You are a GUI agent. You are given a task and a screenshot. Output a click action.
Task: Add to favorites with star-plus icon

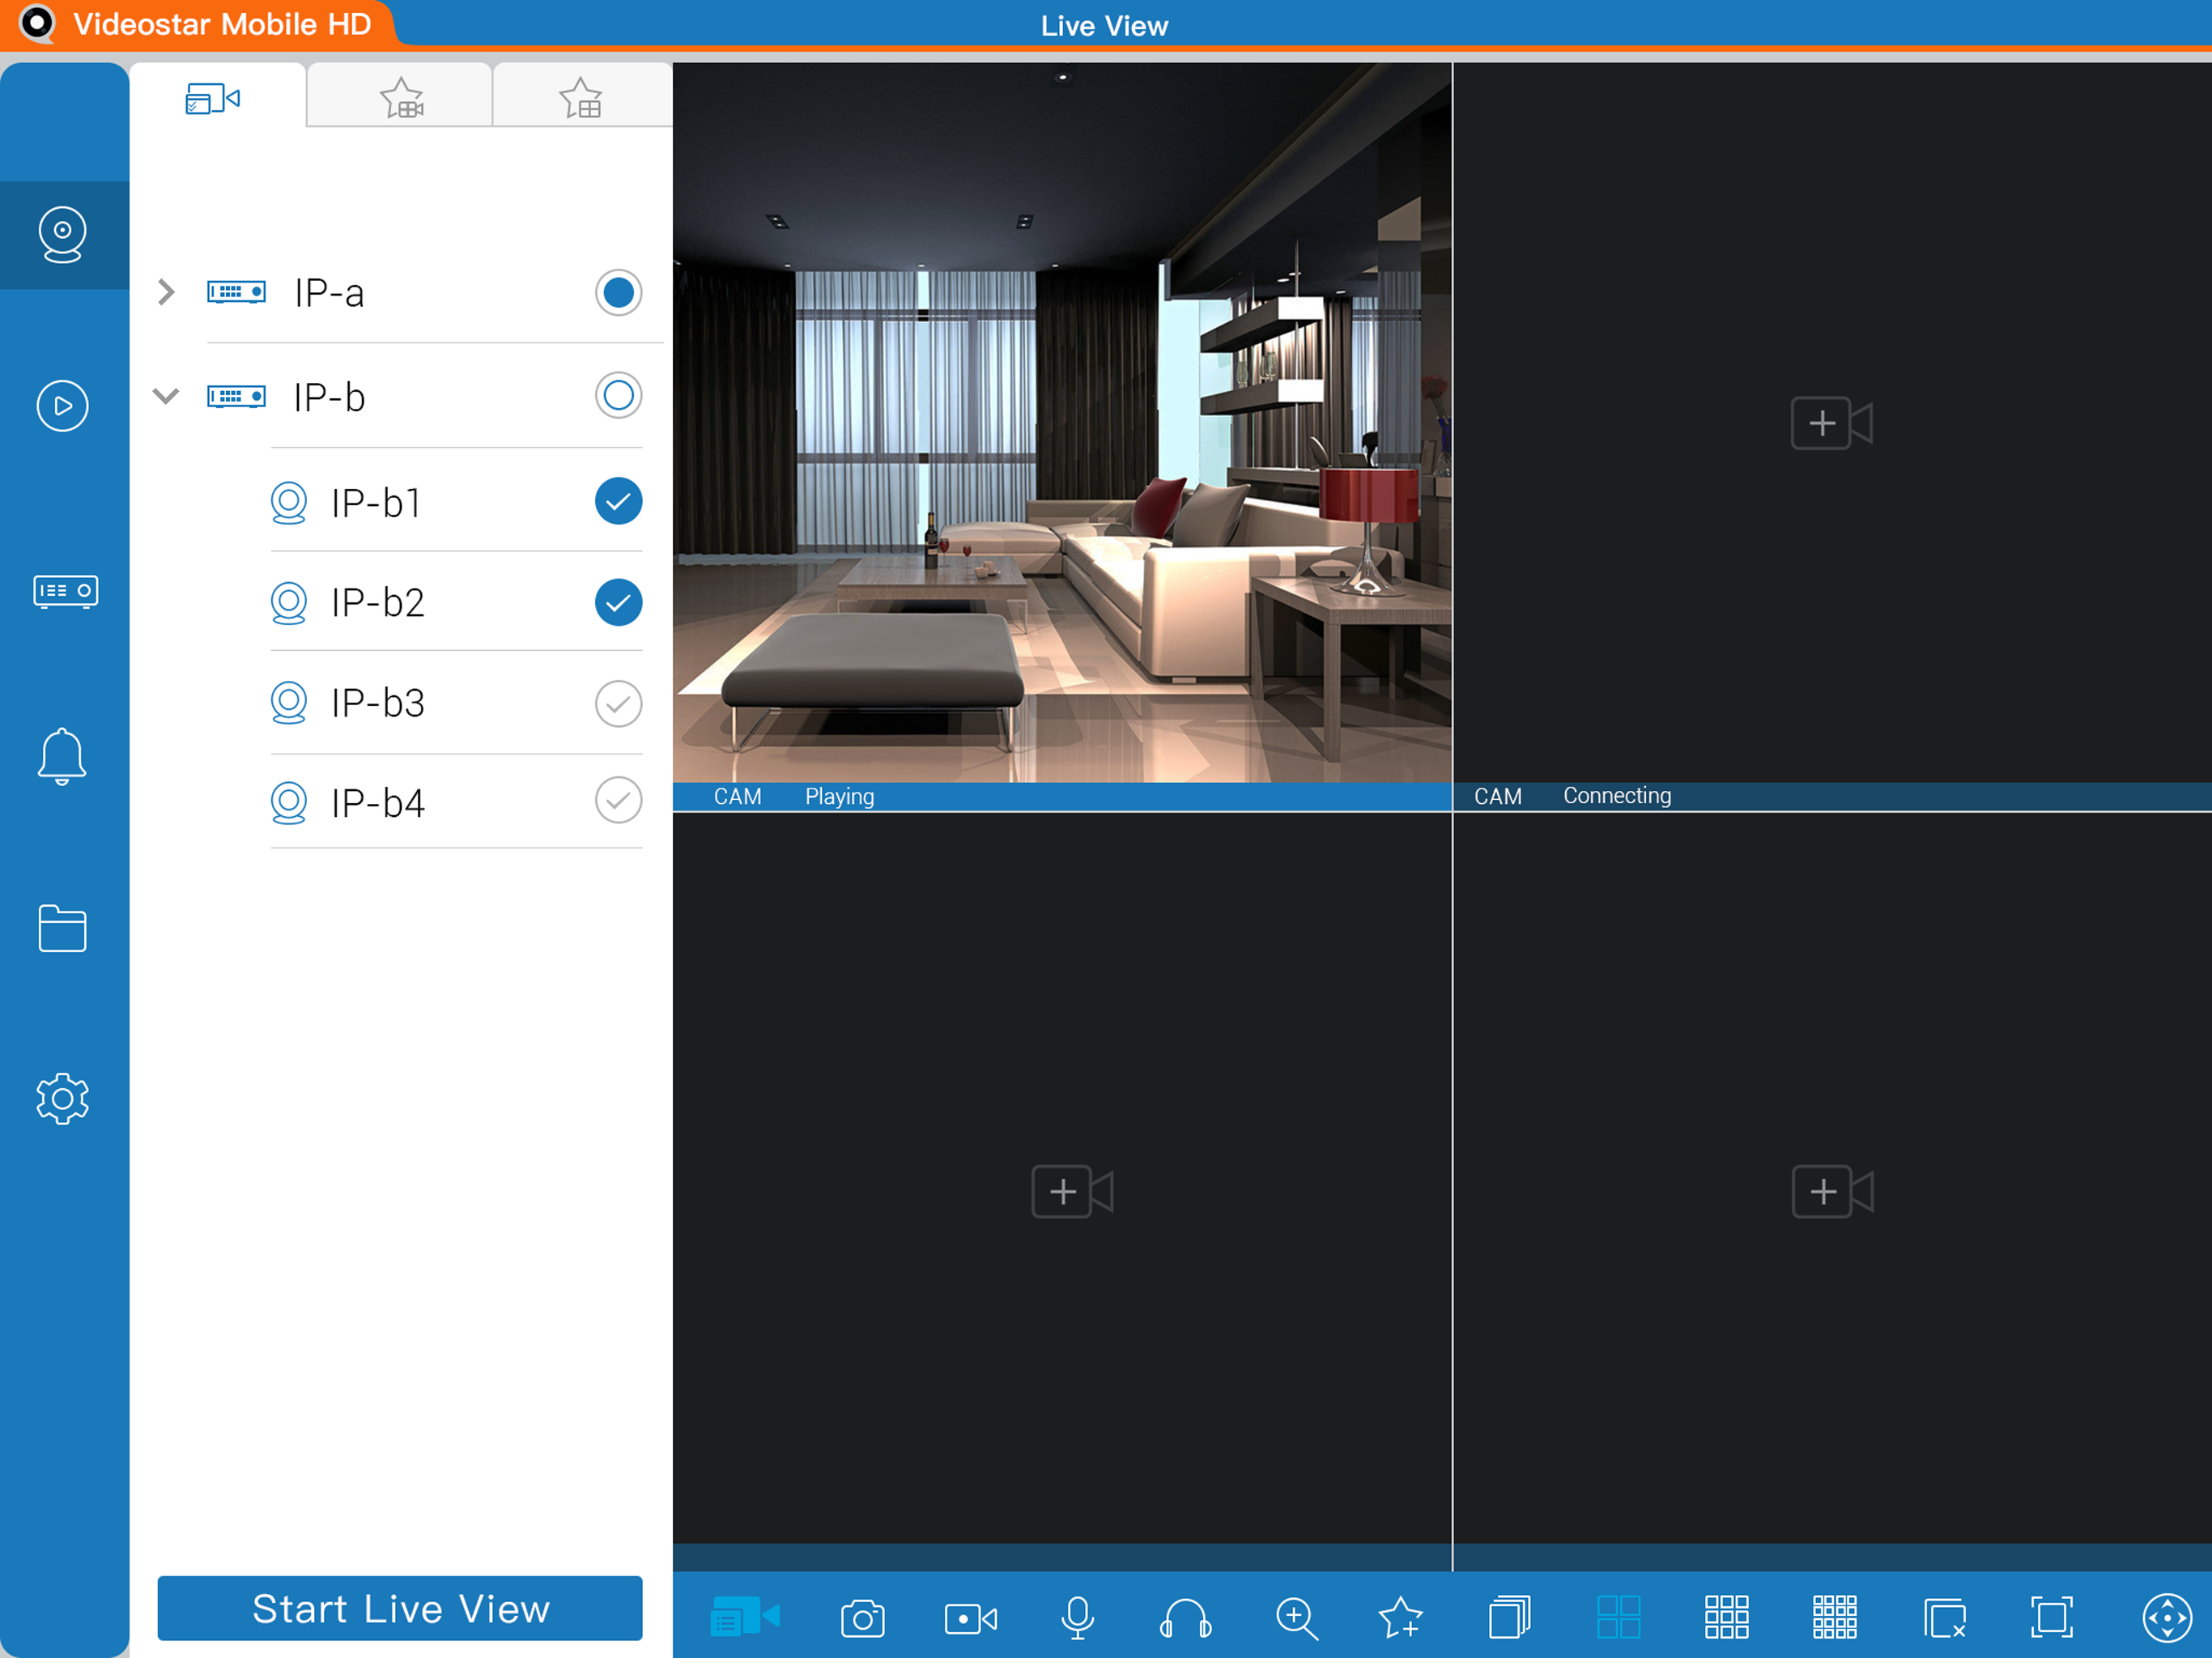[x=1400, y=1617]
